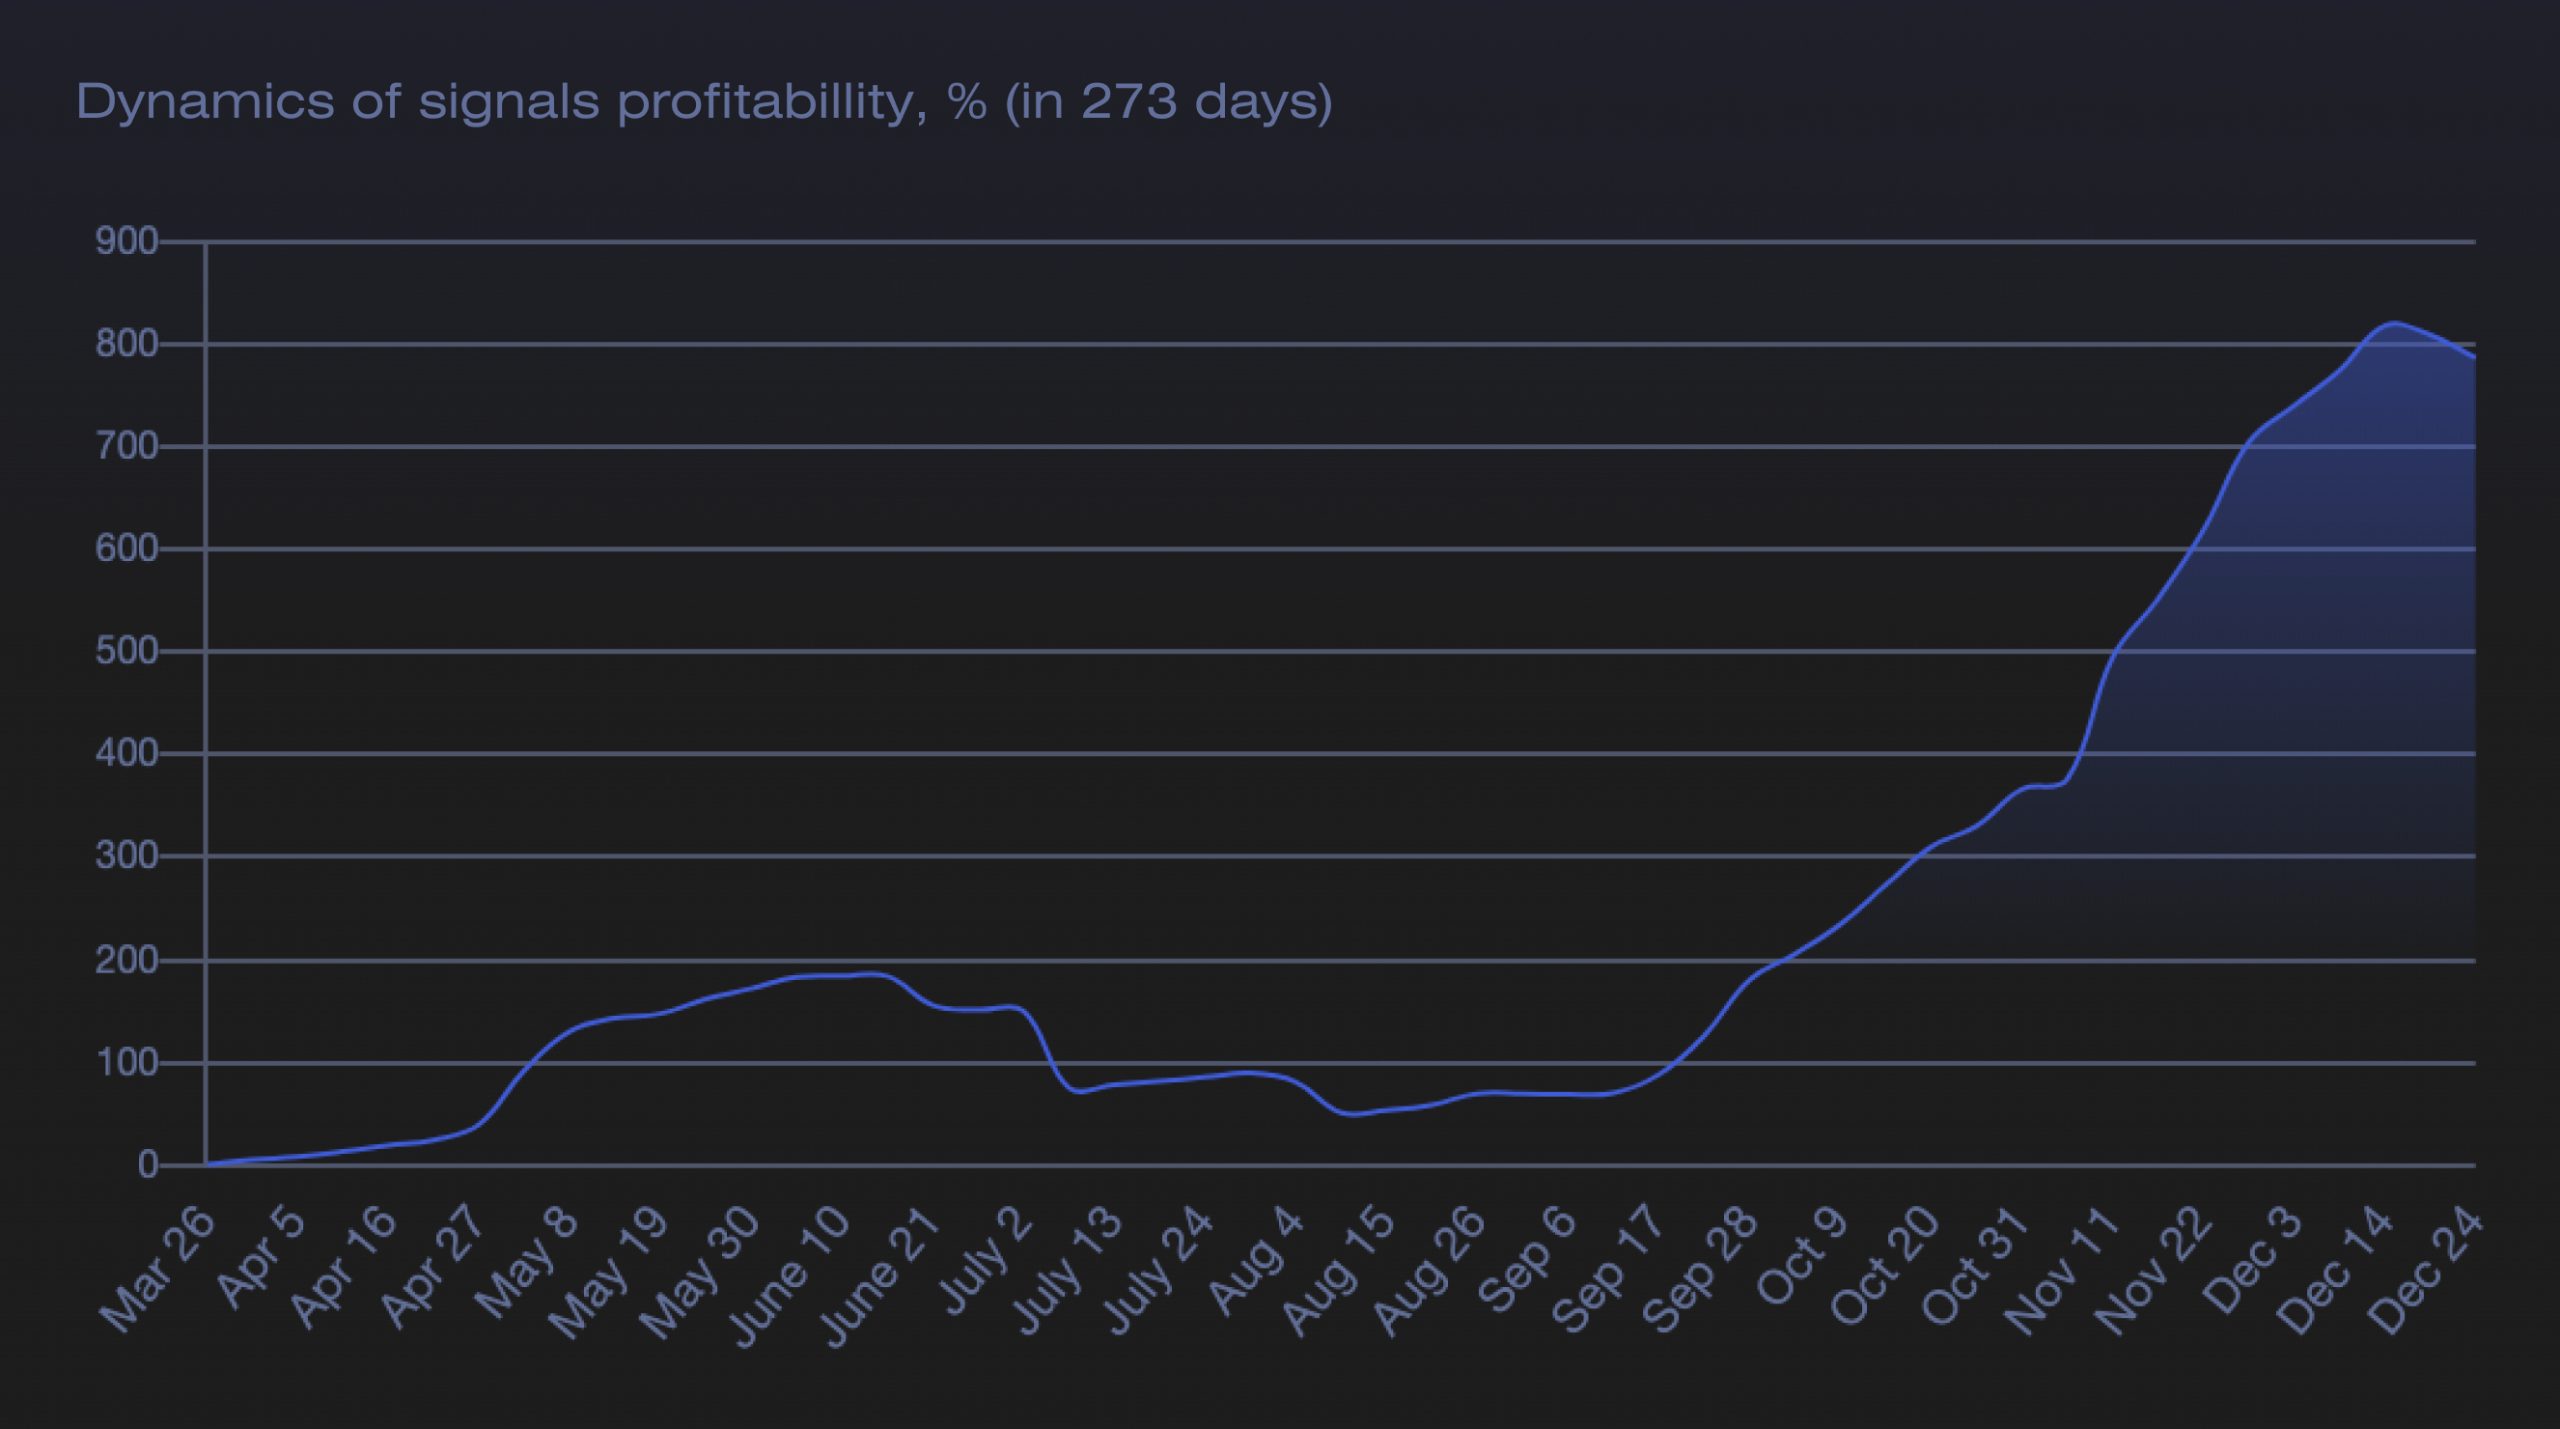Click the 'Dec 3' date label
This screenshot has width=2560, height=1429.
[x=2252, y=1259]
